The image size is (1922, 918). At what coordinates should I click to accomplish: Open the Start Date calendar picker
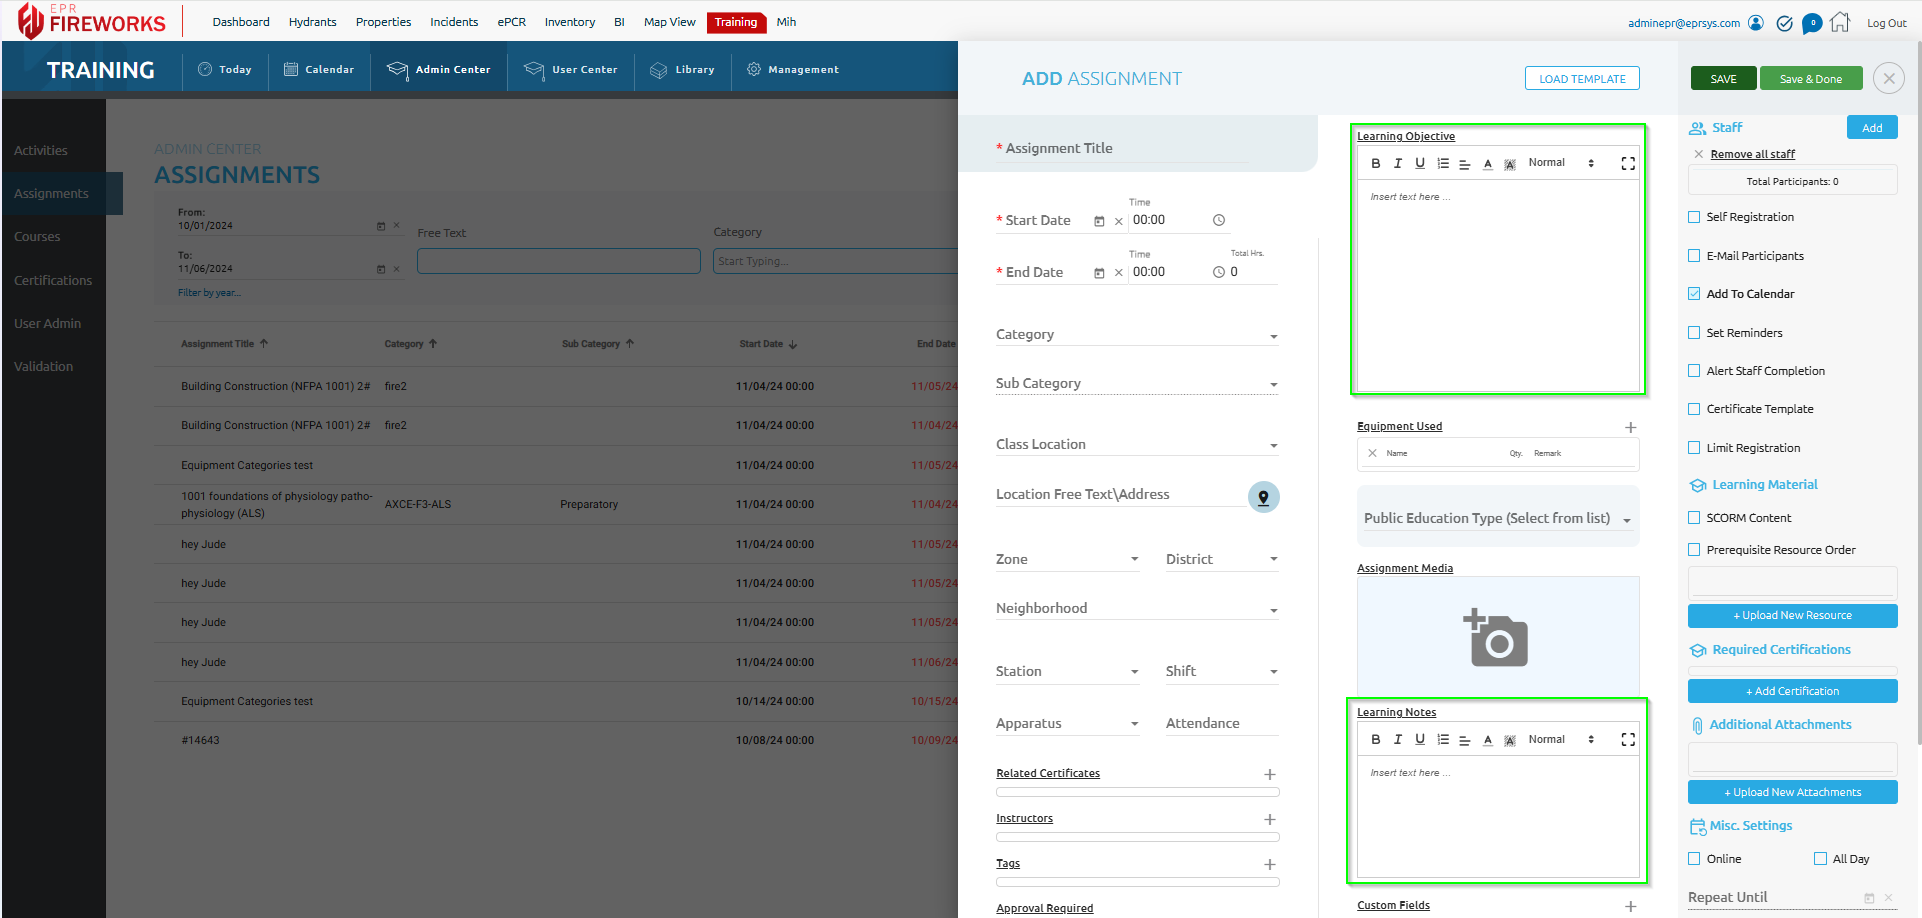click(1099, 221)
